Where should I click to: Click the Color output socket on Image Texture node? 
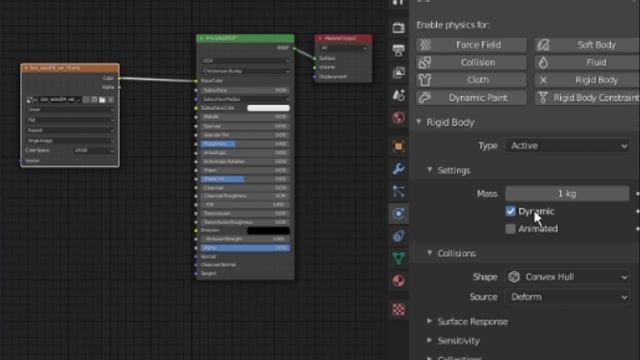point(119,78)
